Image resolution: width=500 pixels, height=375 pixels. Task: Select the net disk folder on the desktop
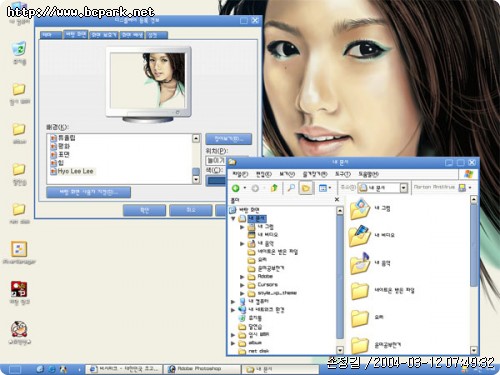coord(19,209)
